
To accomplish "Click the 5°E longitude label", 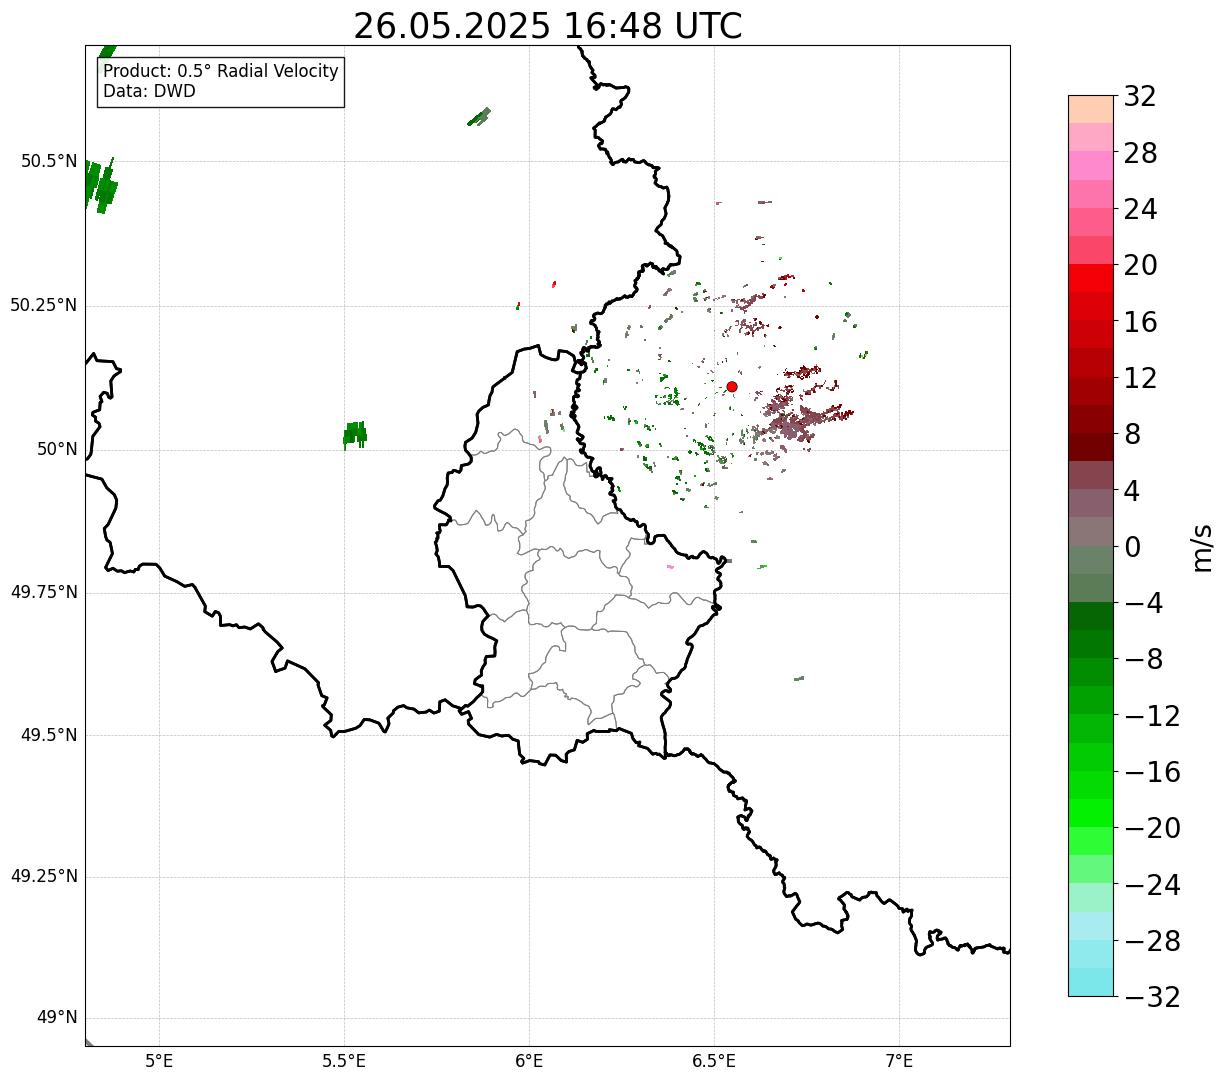I will (159, 1061).
